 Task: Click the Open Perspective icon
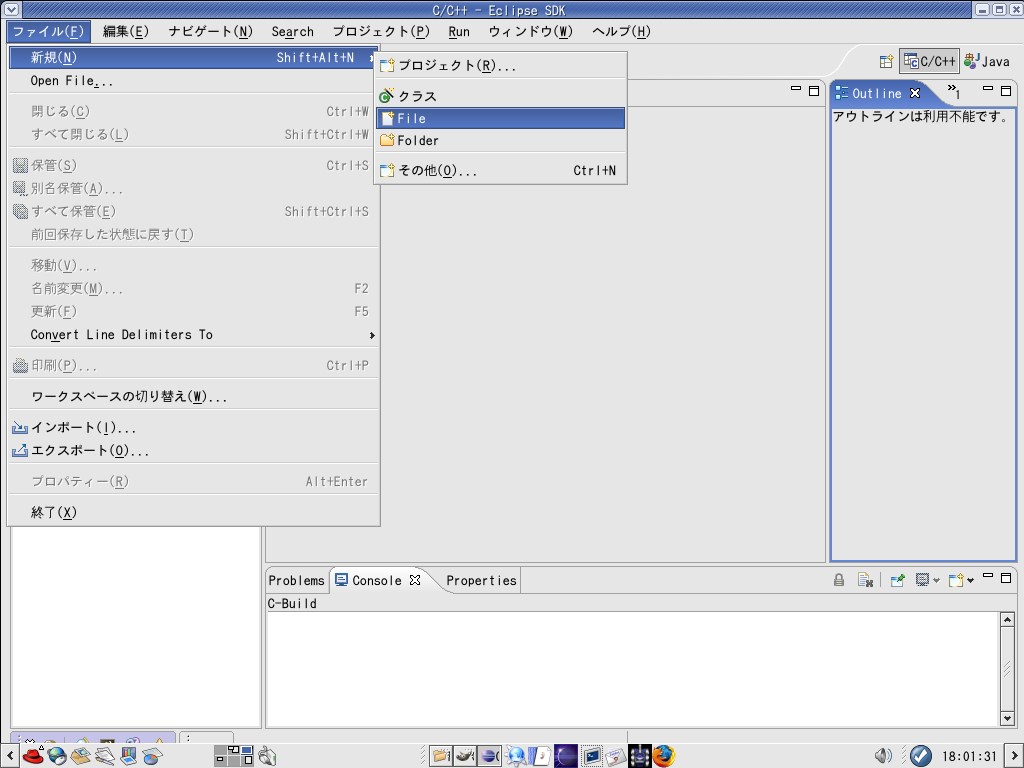coord(886,61)
